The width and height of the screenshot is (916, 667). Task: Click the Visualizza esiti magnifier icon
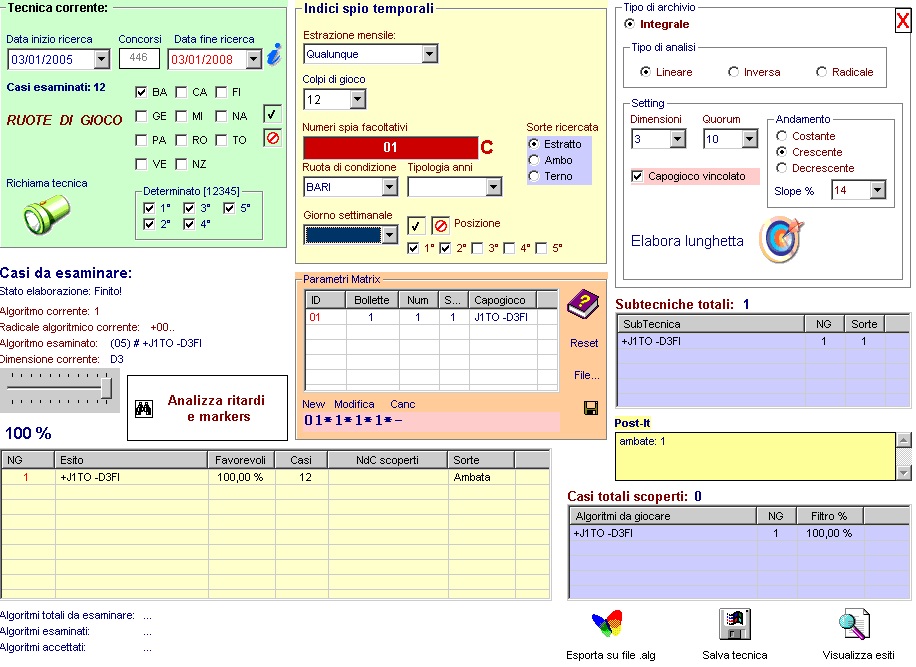point(855,624)
